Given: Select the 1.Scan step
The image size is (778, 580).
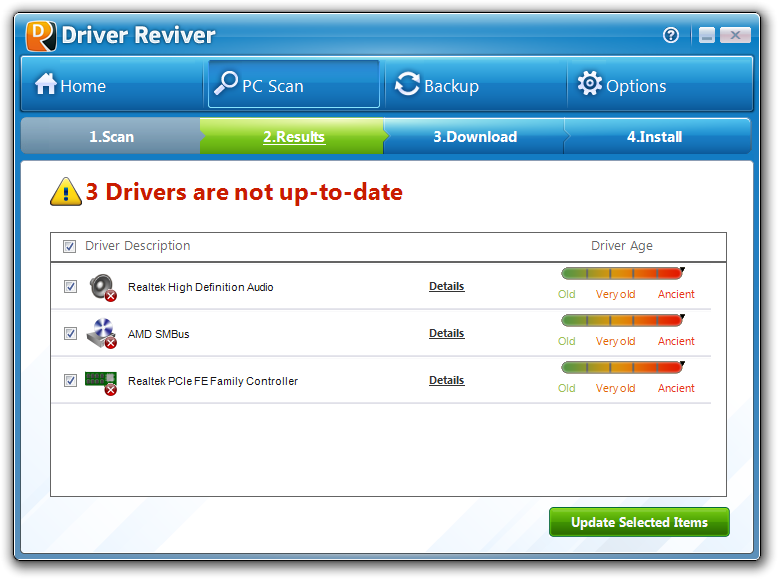Looking at the screenshot, I should coord(111,136).
